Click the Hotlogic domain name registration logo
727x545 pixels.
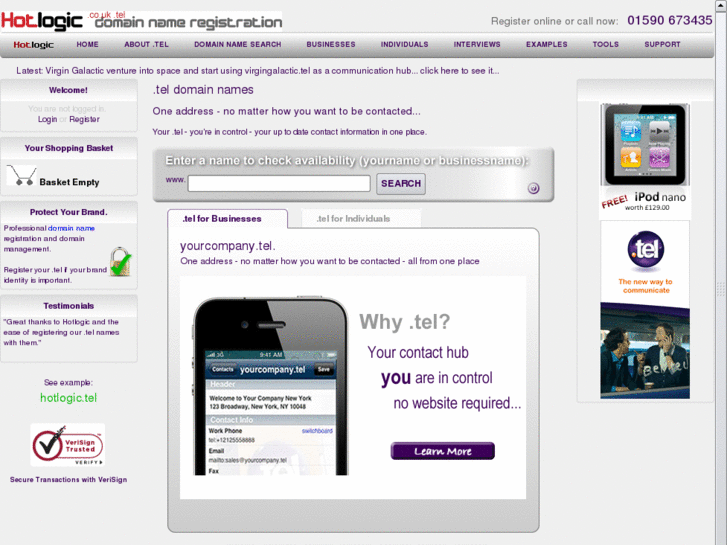tap(141, 21)
